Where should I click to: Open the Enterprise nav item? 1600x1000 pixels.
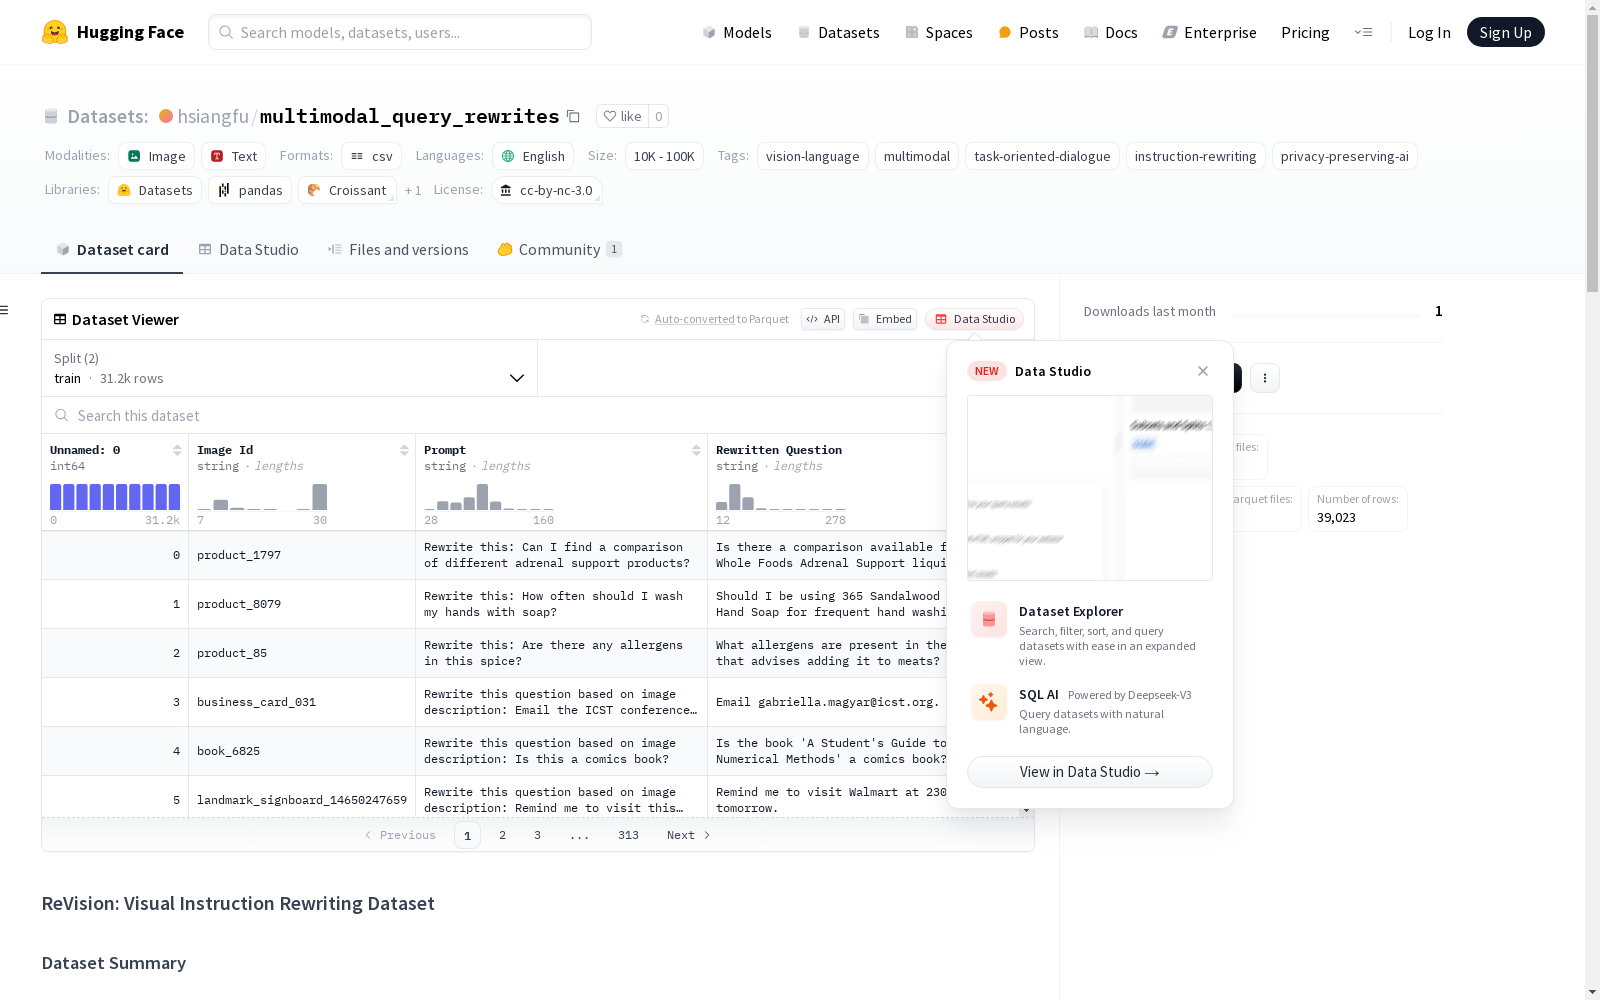coord(1209,32)
